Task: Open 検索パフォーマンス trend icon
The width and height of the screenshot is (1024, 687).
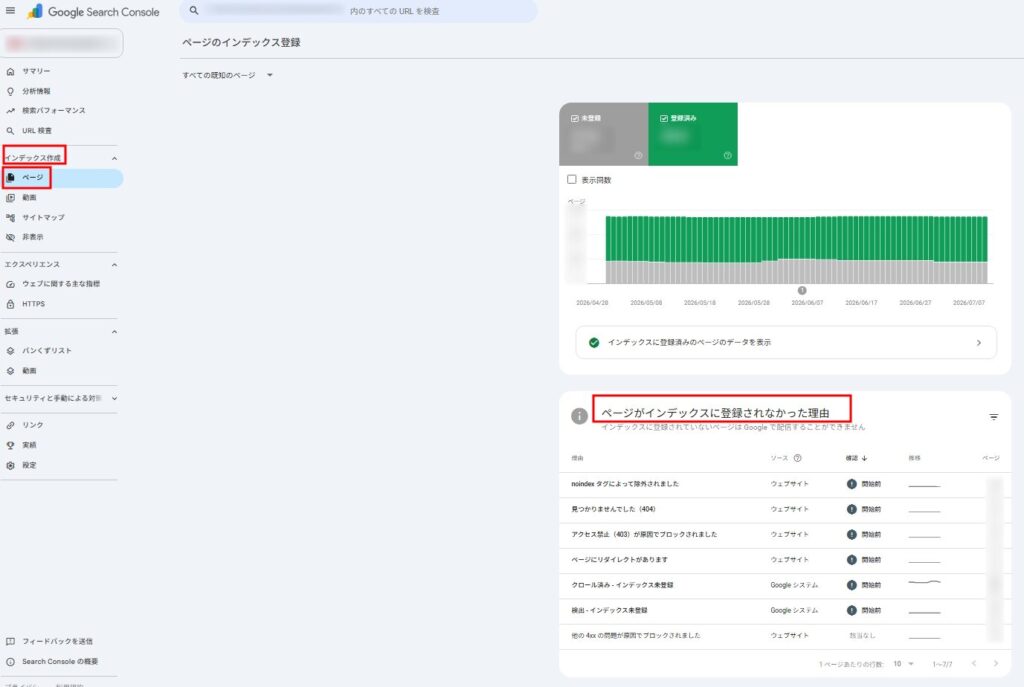Action: 10,111
